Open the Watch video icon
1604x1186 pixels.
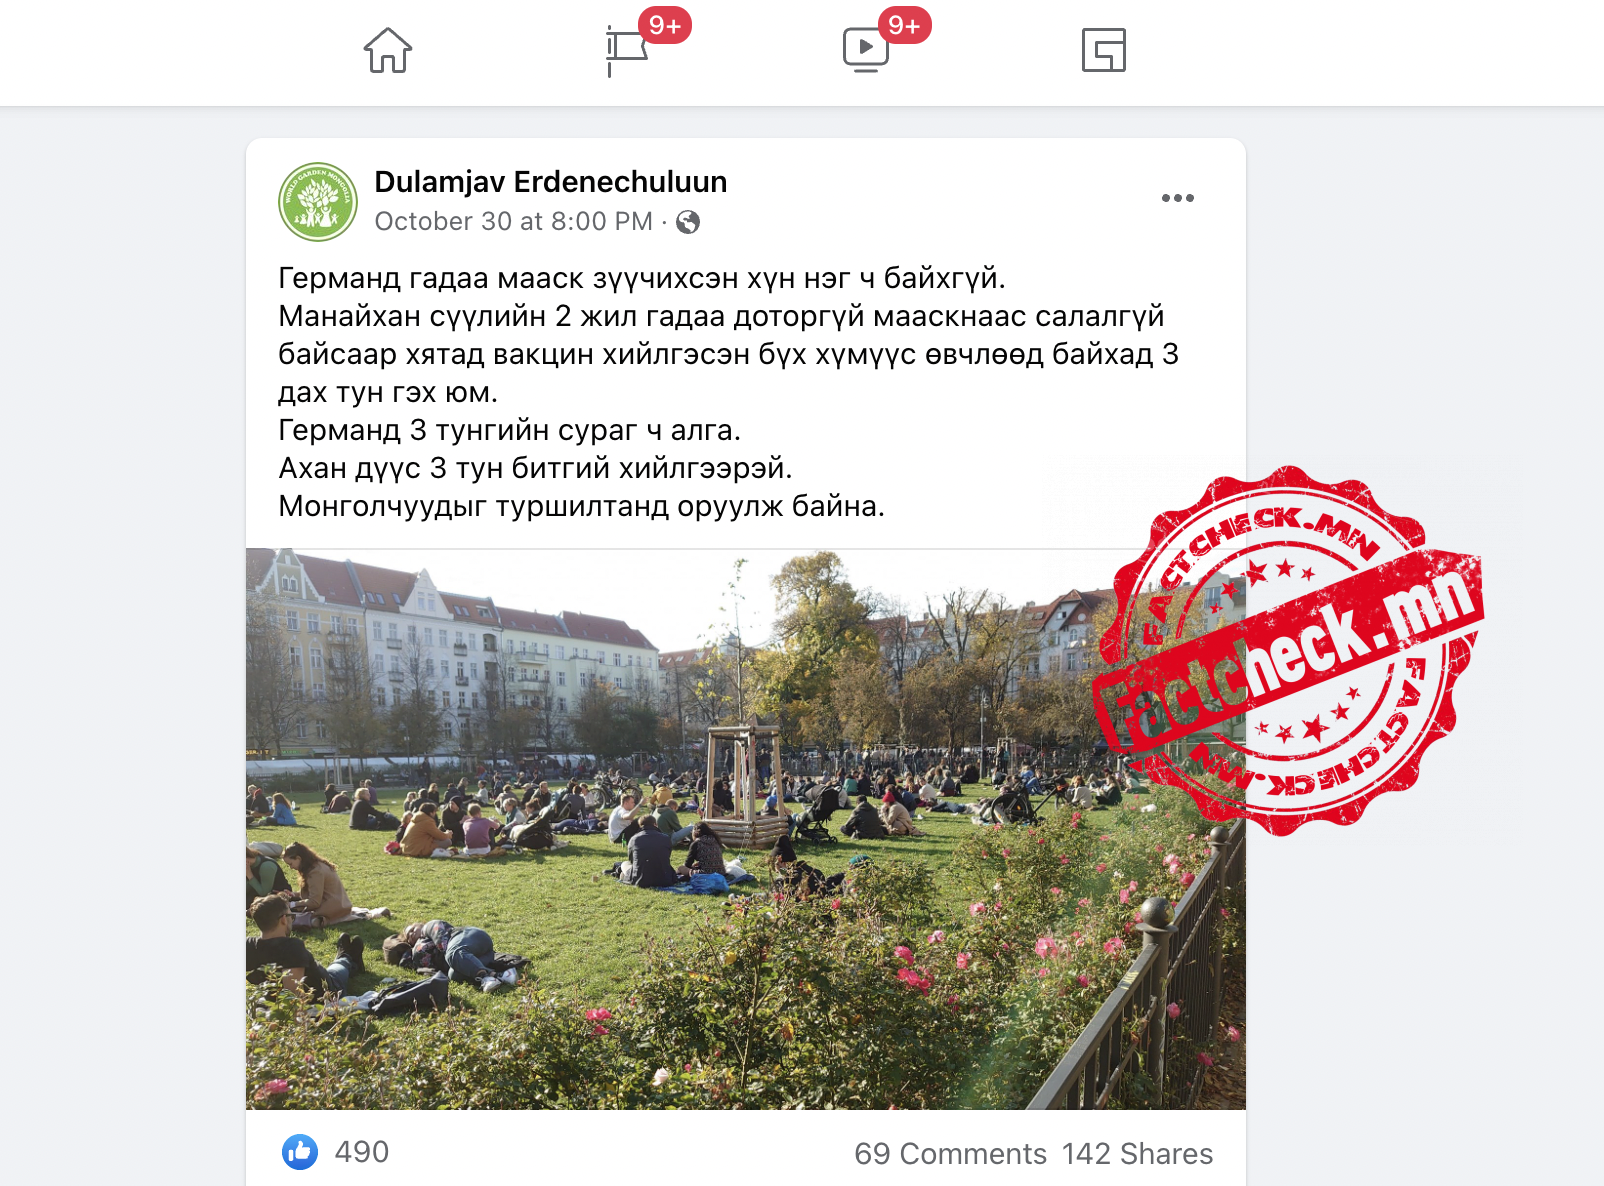tap(866, 50)
